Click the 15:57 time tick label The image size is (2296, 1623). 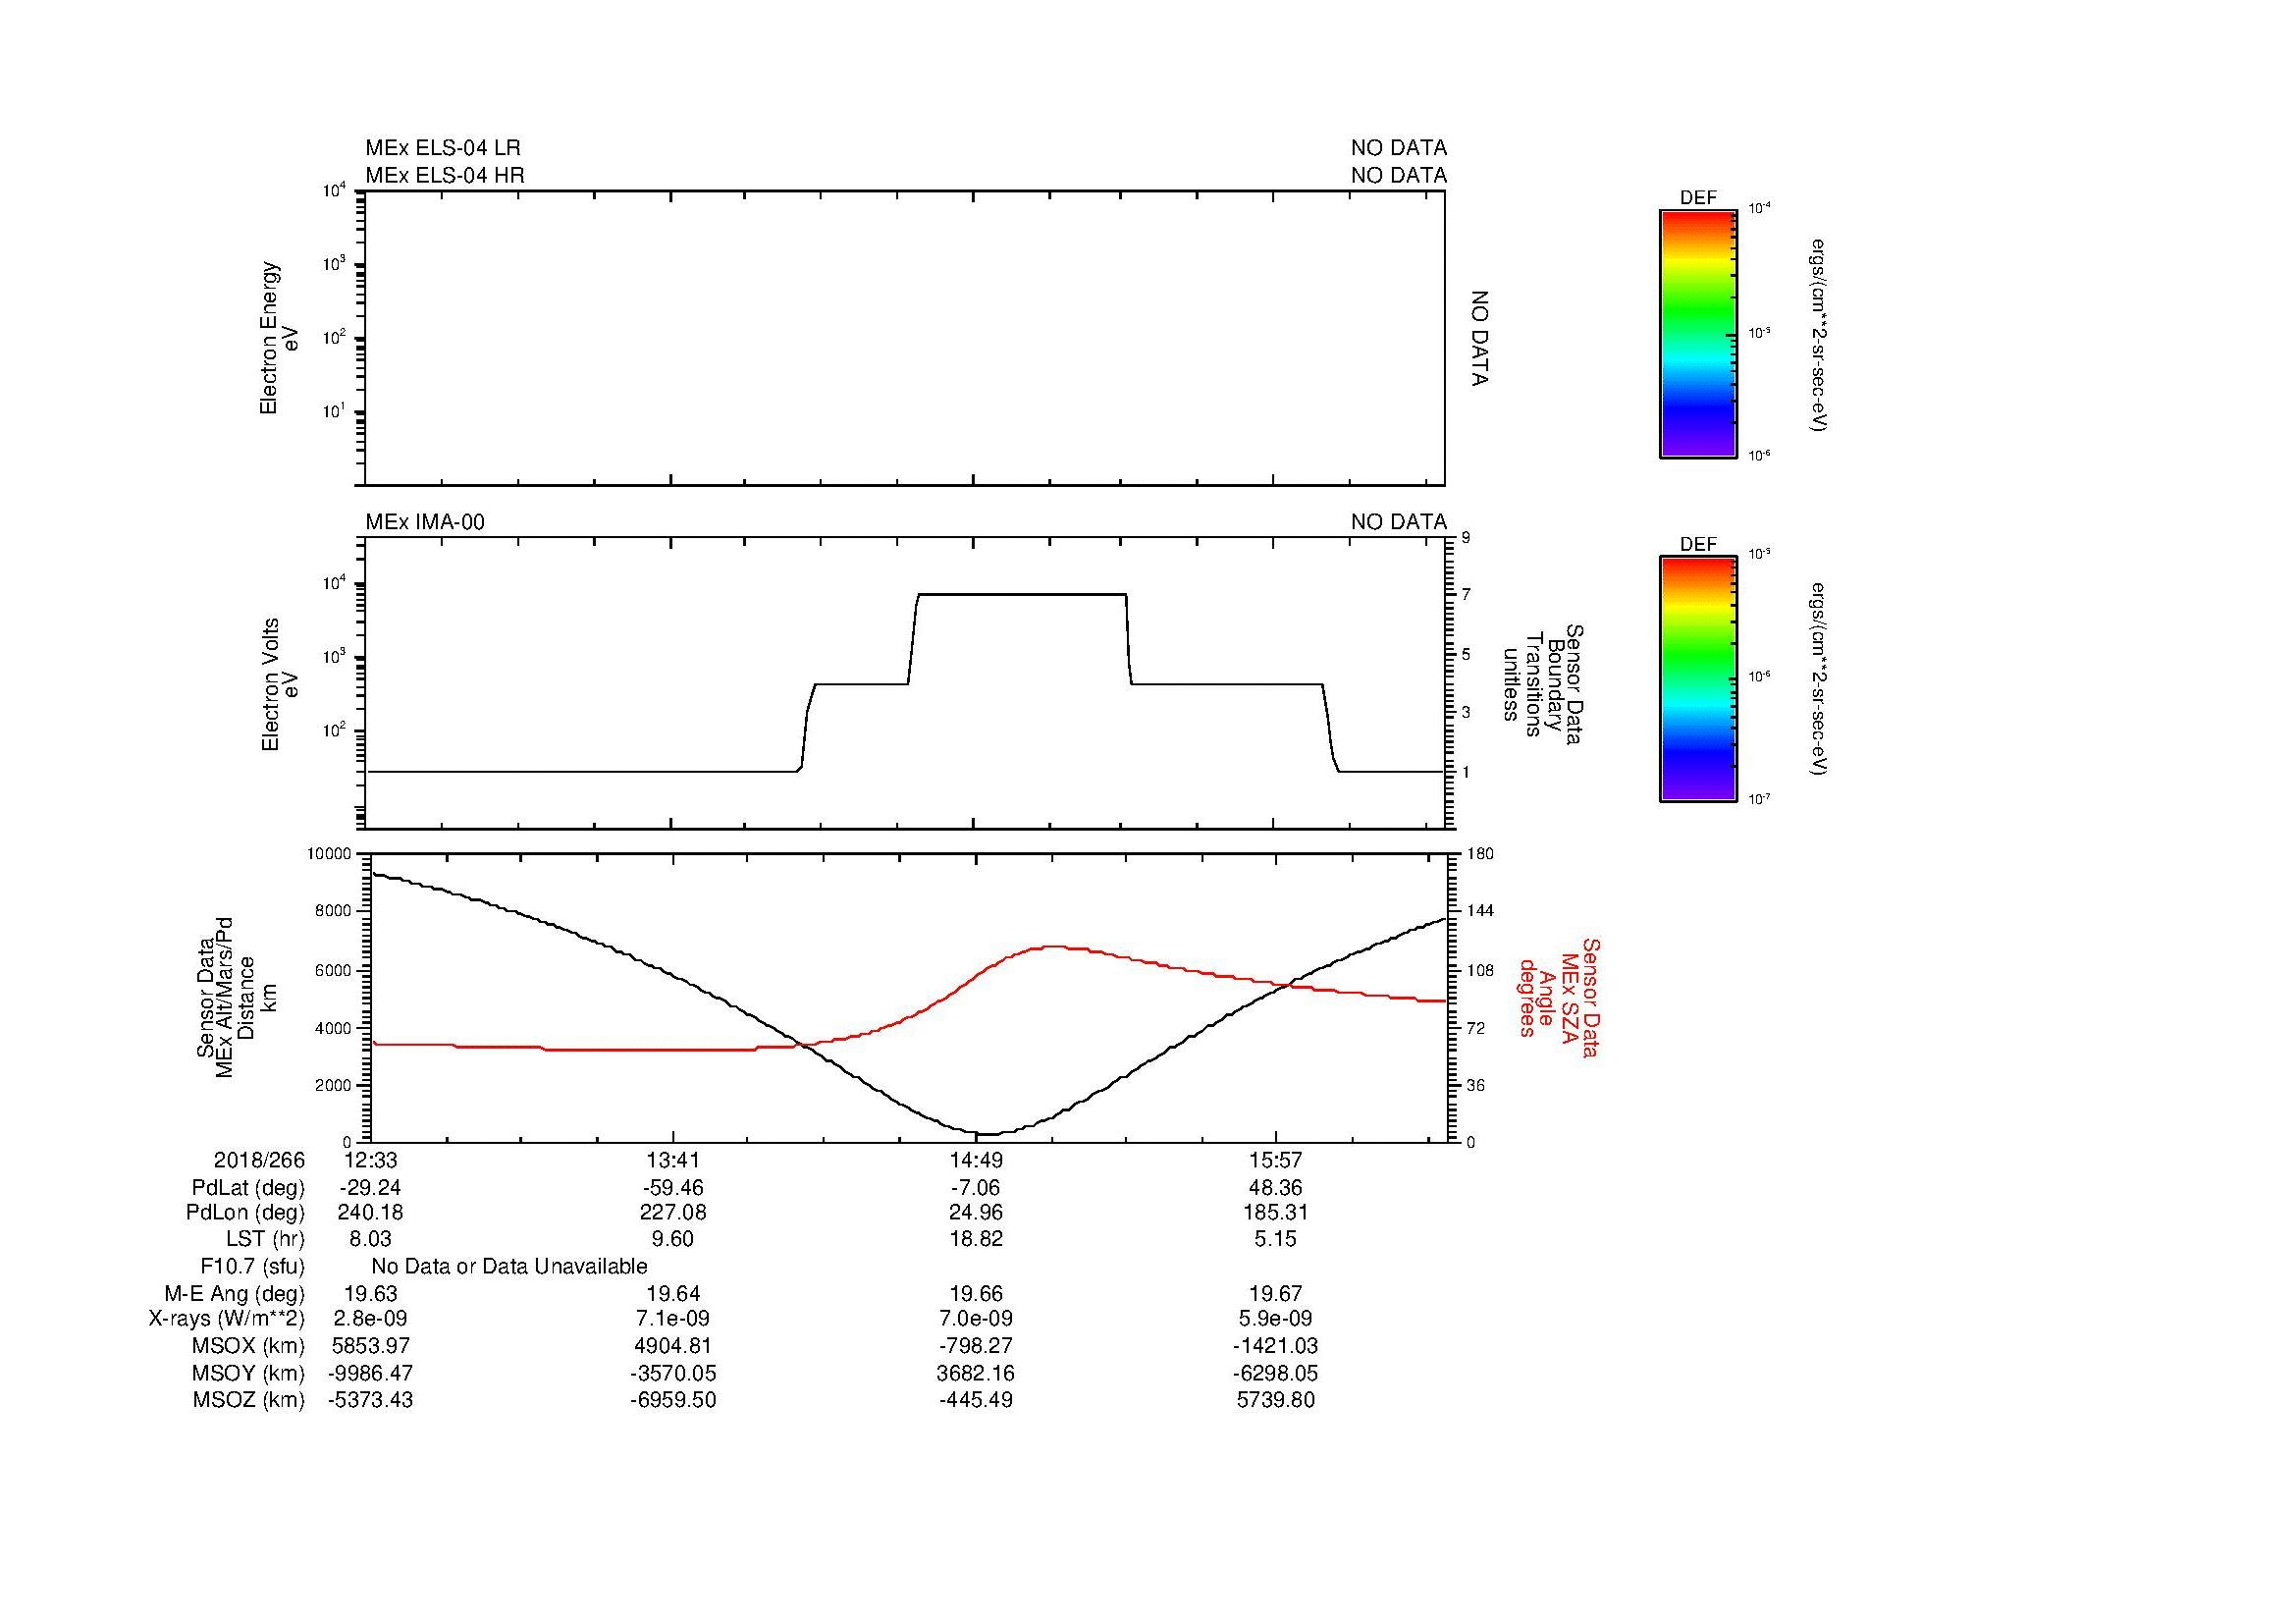(x=1276, y=1160)
